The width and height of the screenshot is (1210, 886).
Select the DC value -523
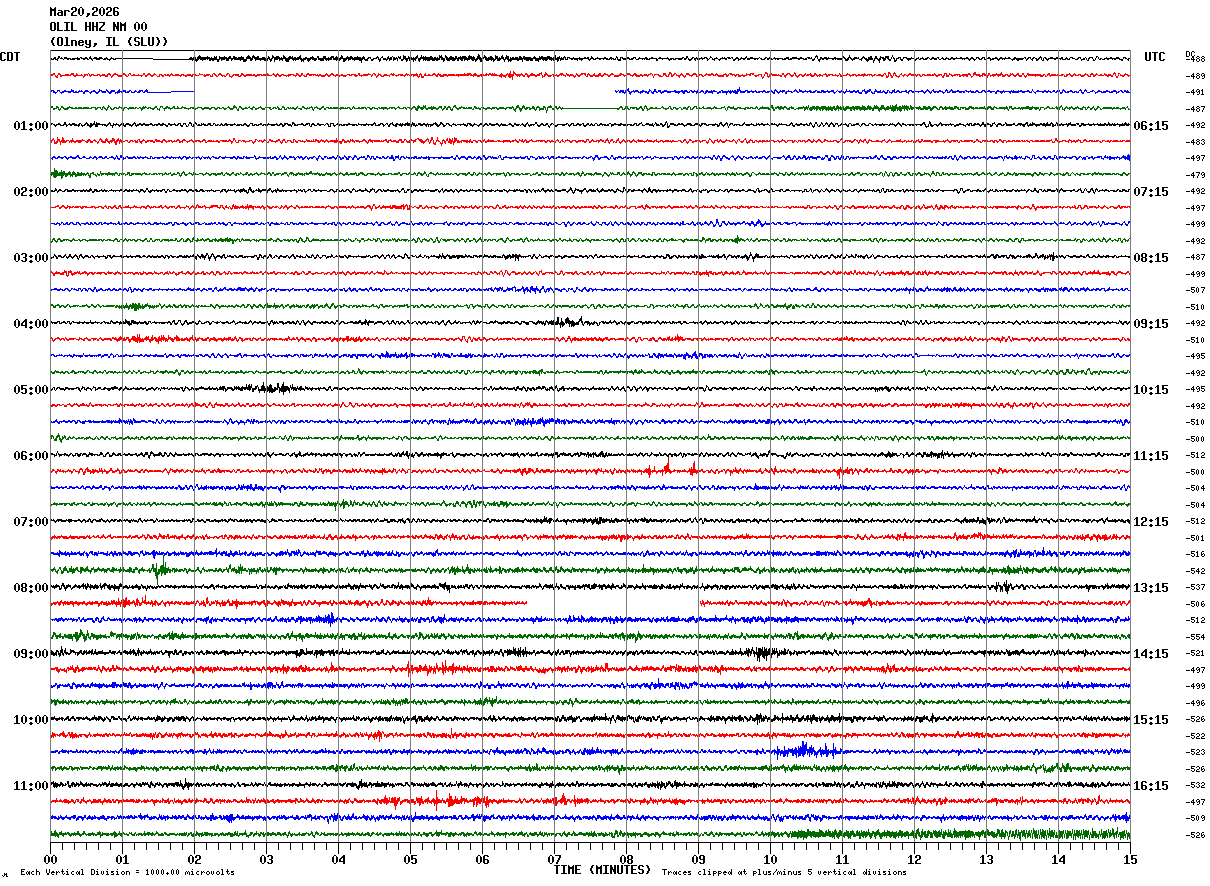[1195, 753]
